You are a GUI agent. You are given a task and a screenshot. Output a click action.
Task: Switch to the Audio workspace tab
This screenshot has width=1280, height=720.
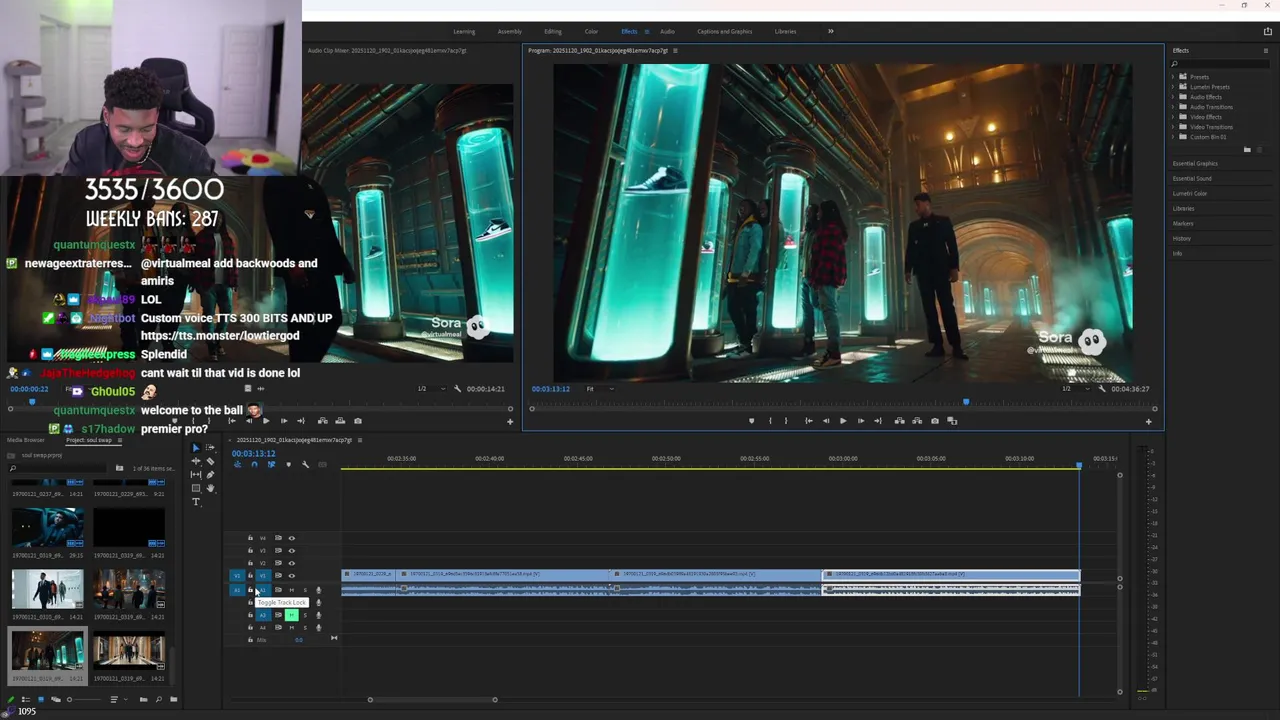coord(667,31)
